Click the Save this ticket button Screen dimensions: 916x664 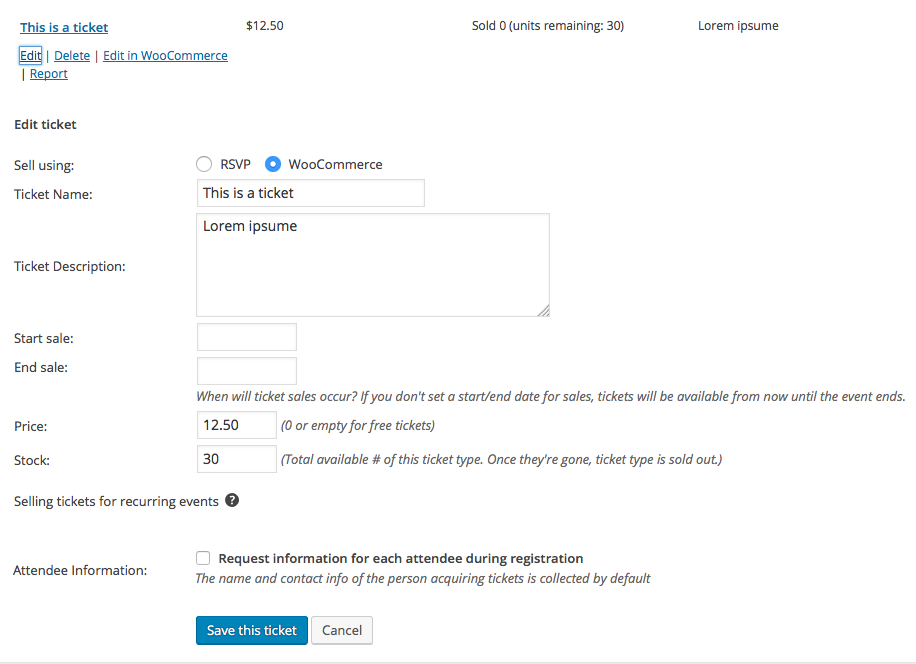pos(251,630)
